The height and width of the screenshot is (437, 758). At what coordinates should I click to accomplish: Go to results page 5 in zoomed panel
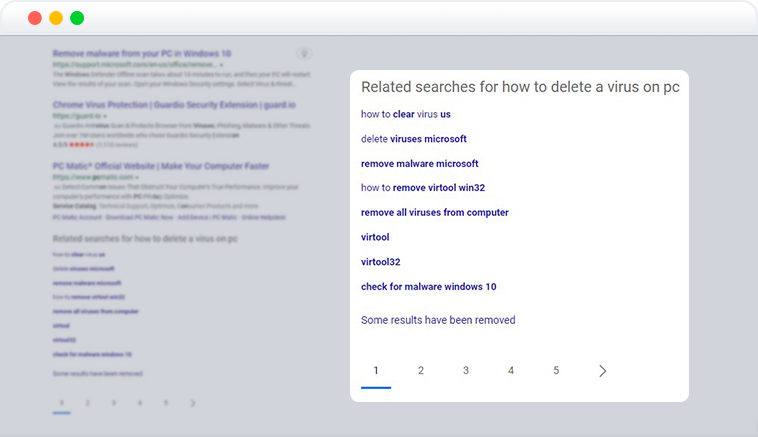(x=556, y=370)
